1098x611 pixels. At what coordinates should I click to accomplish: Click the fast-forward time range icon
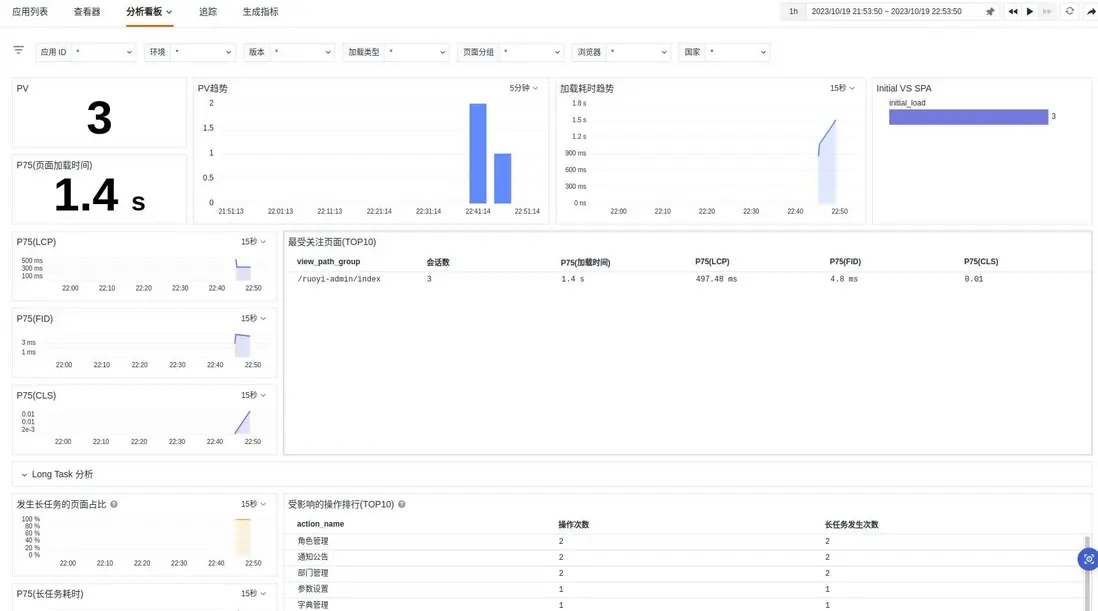1047,11
